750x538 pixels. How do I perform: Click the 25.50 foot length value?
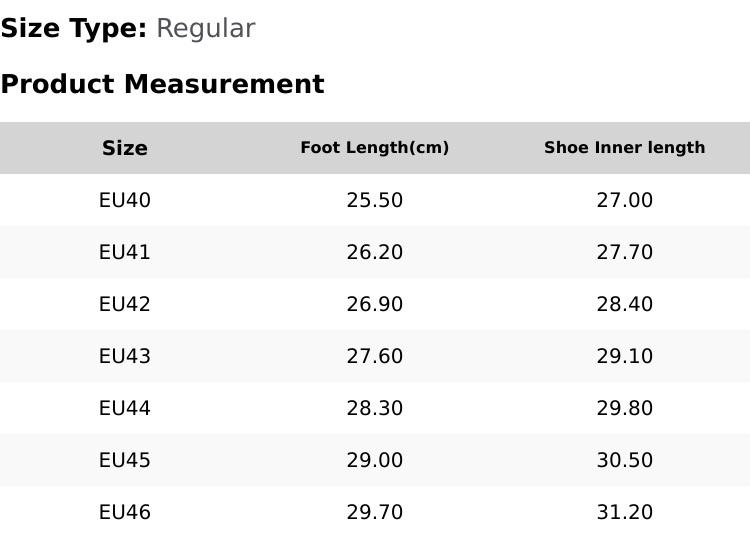tap(375, 200)
